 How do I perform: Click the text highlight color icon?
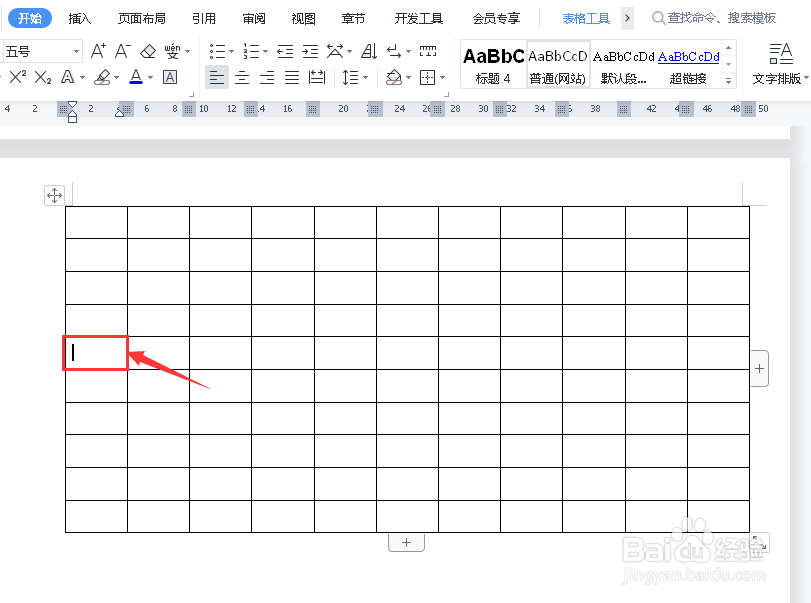click(x=102, y=78)
